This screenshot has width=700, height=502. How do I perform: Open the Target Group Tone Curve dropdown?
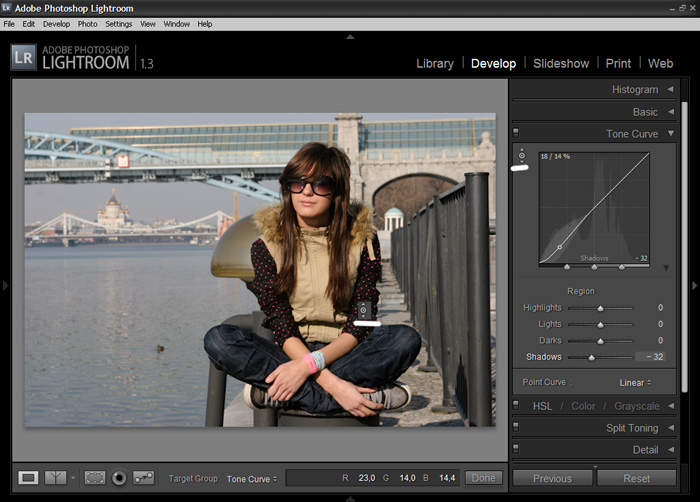coord(252,479)
